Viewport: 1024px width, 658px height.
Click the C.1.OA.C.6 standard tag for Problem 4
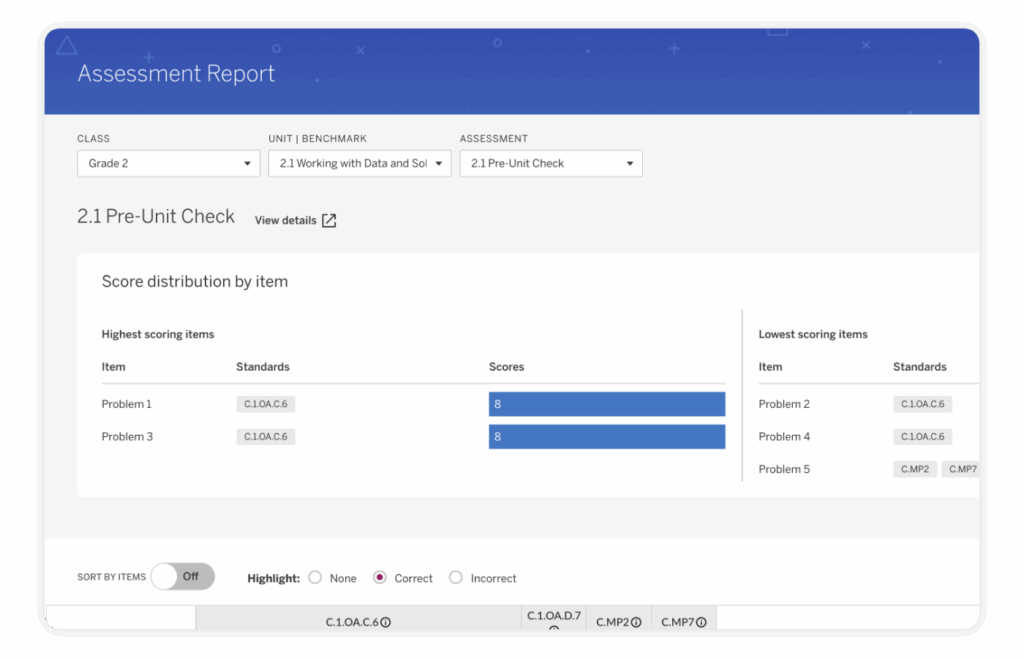(922, 437)
